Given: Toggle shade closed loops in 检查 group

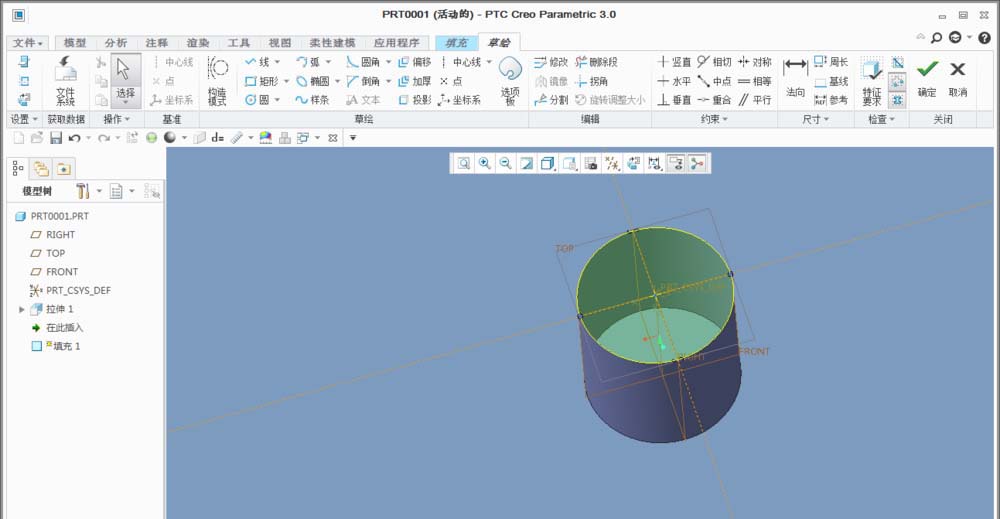Looking at the screenshot, I should click(x=897, y=100).
